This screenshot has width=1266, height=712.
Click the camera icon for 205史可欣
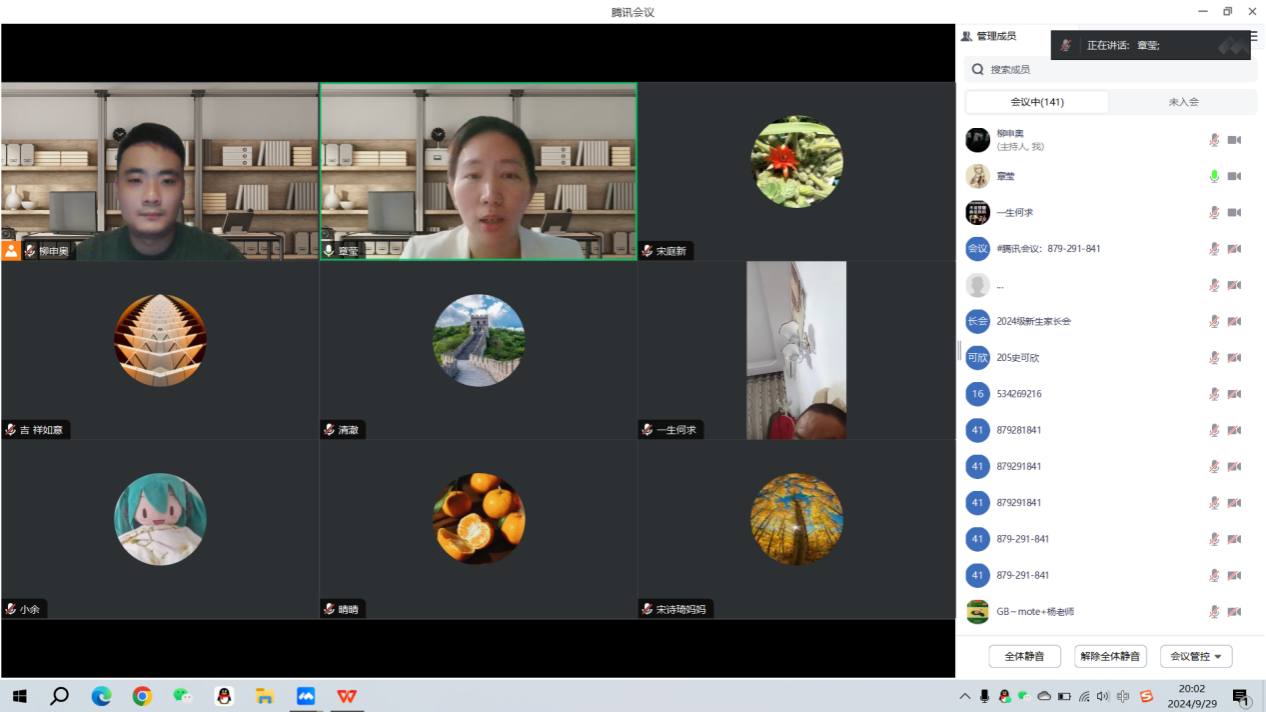tap(1234, 358)
